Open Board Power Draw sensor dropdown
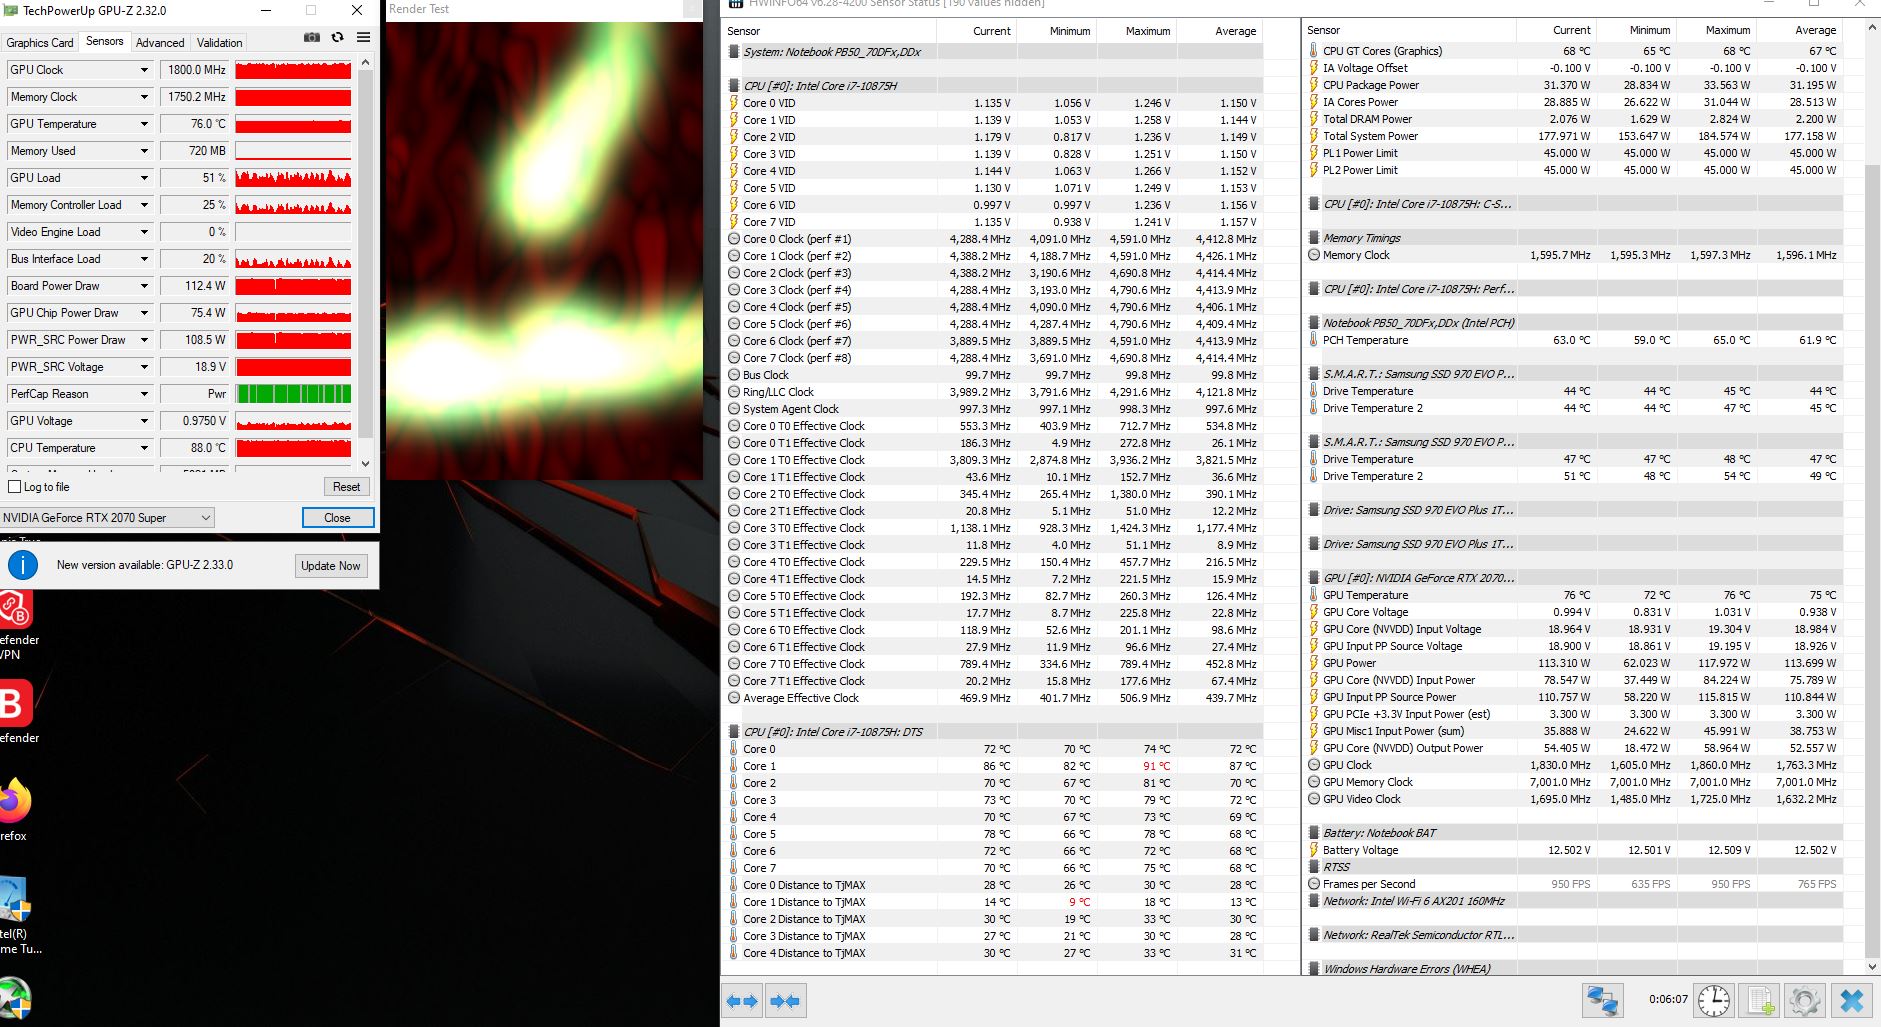 (144, 286)
